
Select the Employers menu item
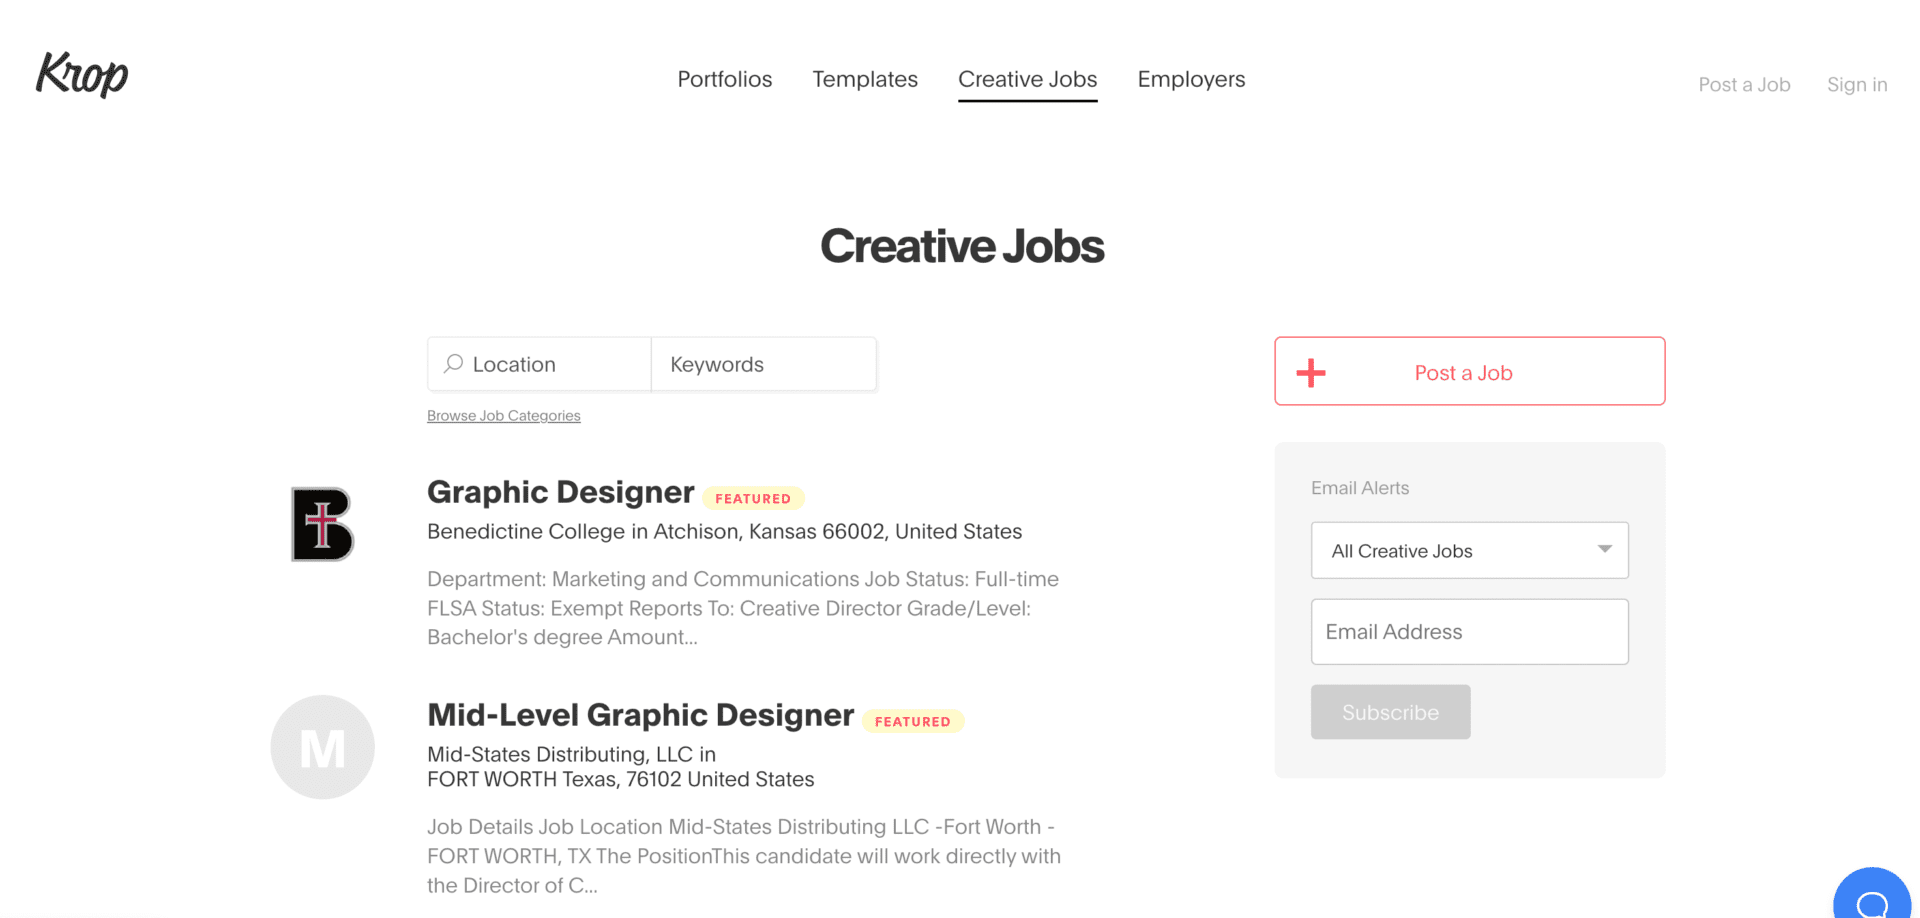coord(1191,79)
